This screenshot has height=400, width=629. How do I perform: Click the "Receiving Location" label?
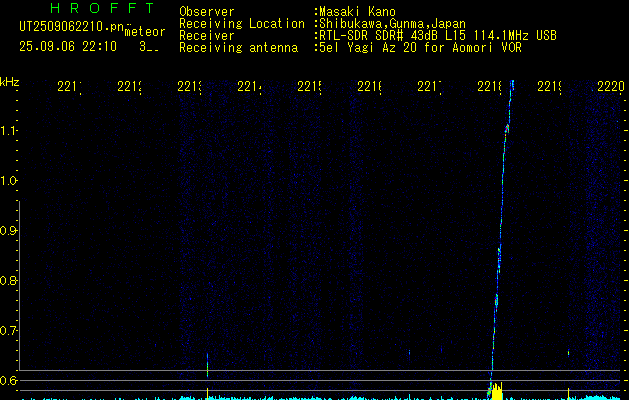point(242,24)
